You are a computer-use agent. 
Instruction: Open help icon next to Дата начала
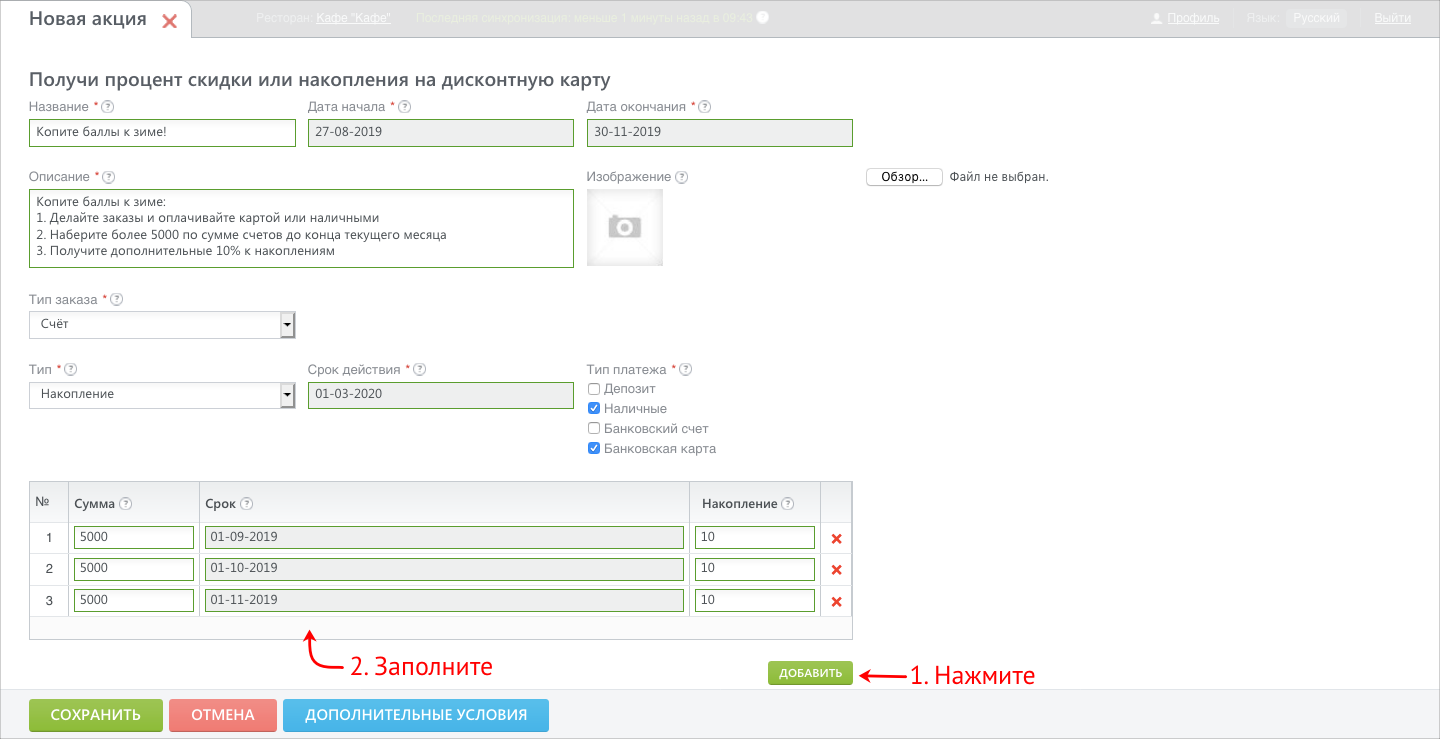coord(405,107)
